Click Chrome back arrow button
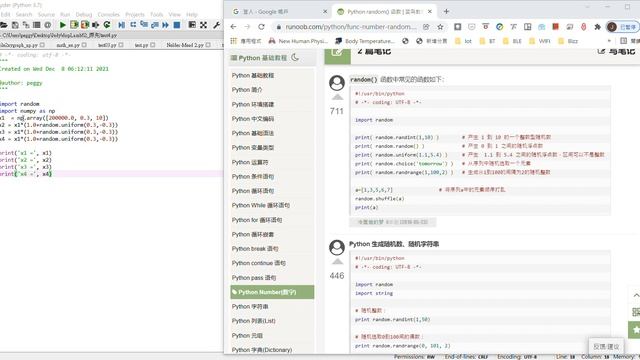This screenshot has height=360, width=640. [x=233, y=27]
